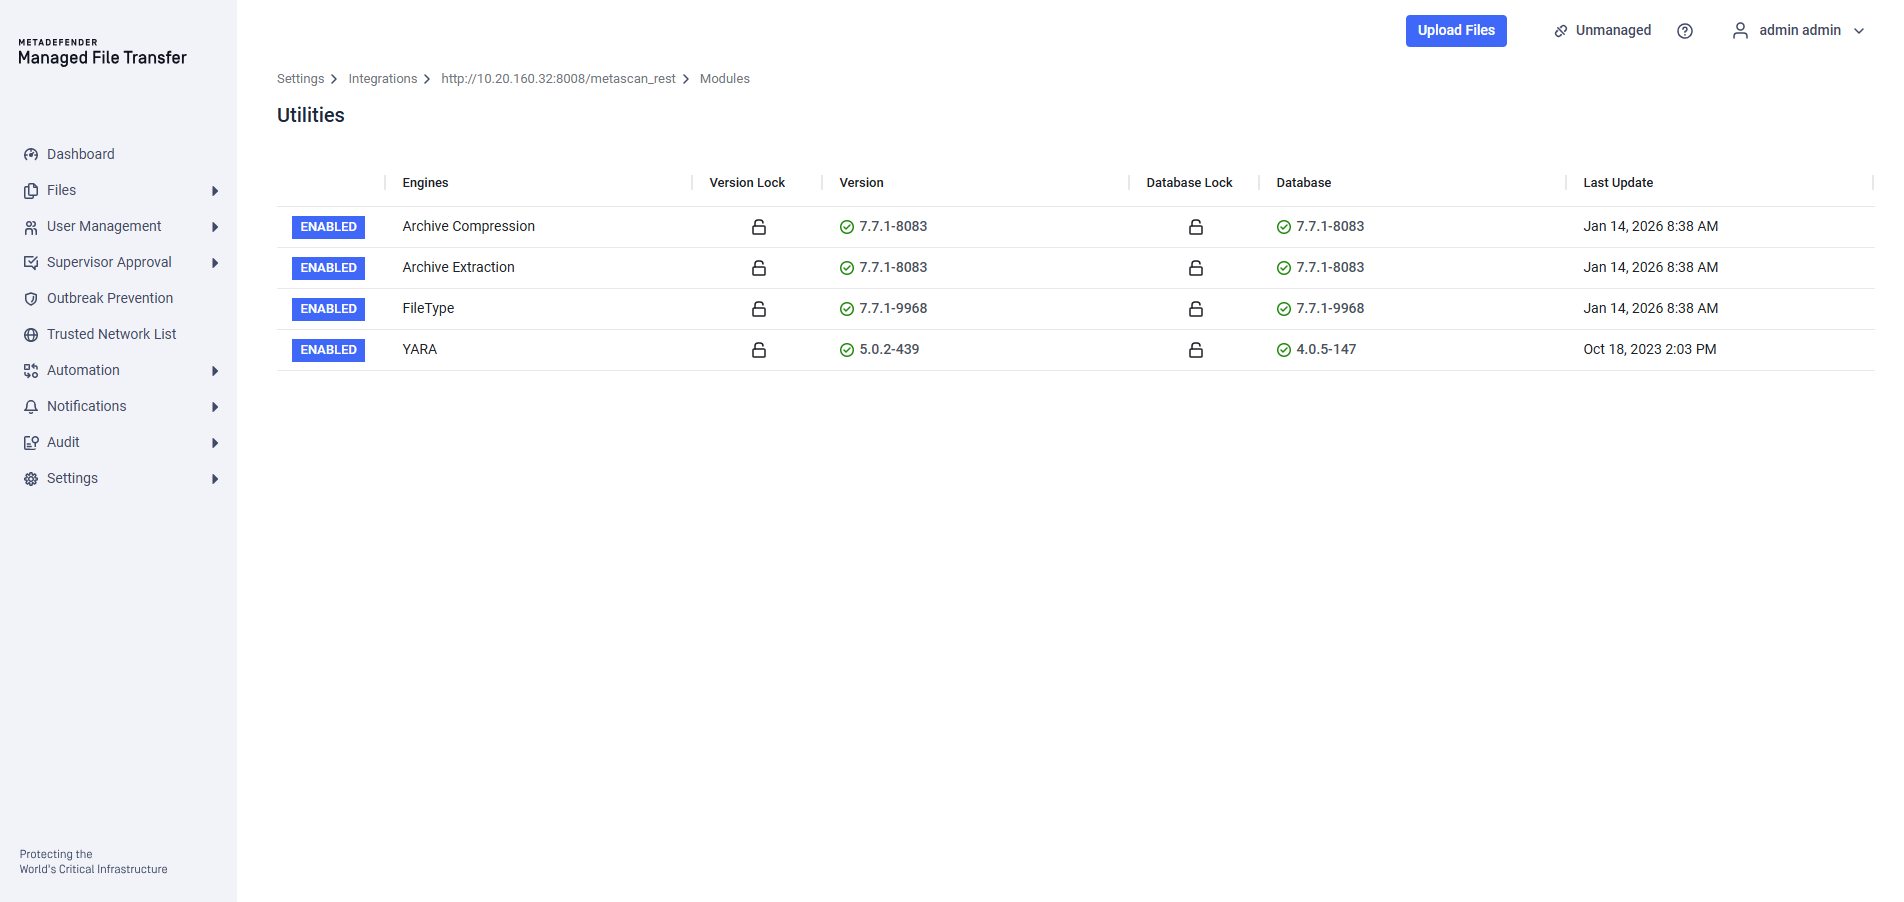Toggle version lock for Archive Compression

[759, 227]
